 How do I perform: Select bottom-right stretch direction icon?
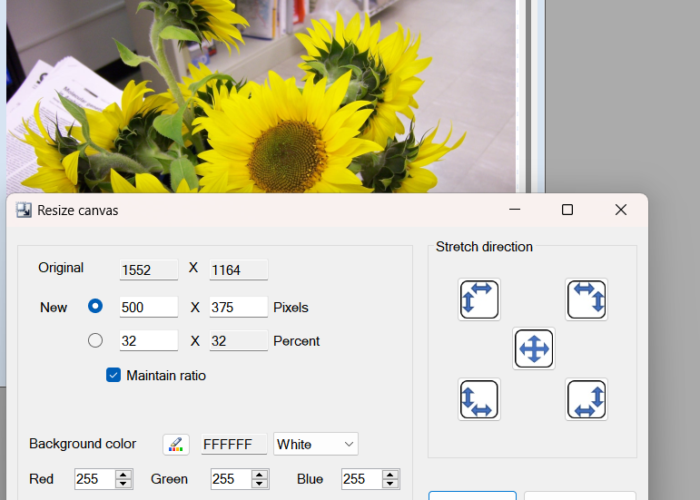tap(586, 399)
